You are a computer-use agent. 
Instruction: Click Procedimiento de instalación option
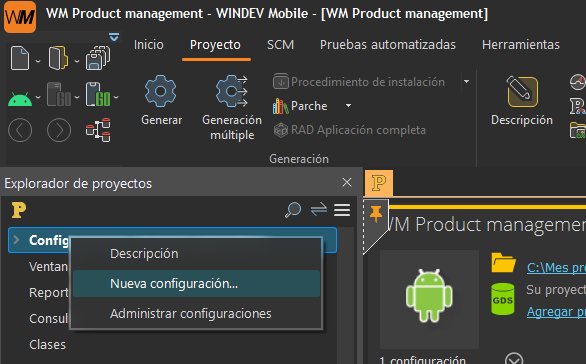(x=359, y=82)
